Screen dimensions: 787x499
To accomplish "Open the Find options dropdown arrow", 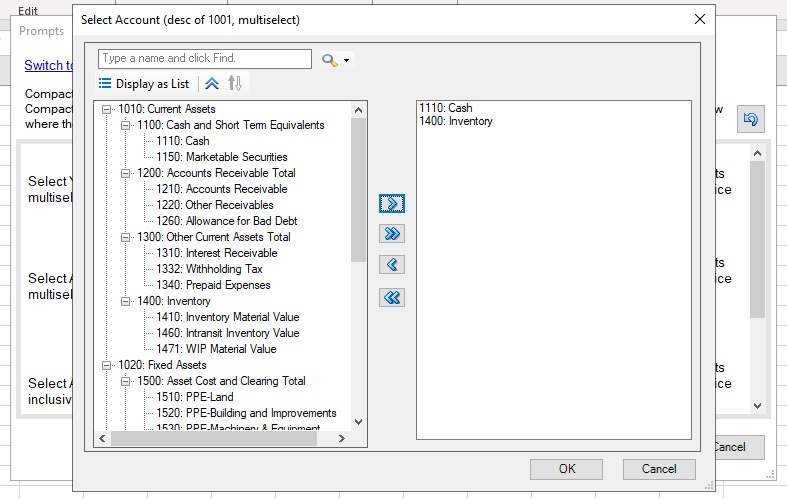I will (346, 60).
